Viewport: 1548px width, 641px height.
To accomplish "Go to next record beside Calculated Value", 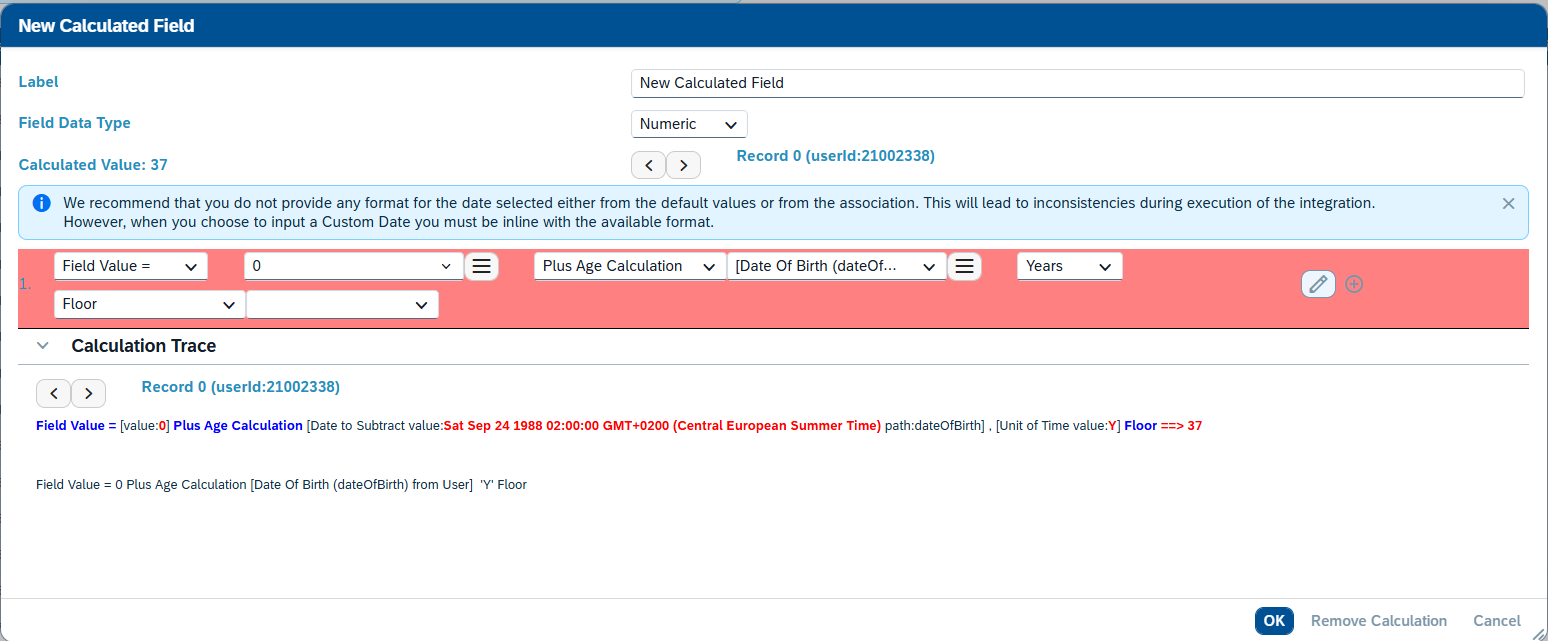I will 683,165.
